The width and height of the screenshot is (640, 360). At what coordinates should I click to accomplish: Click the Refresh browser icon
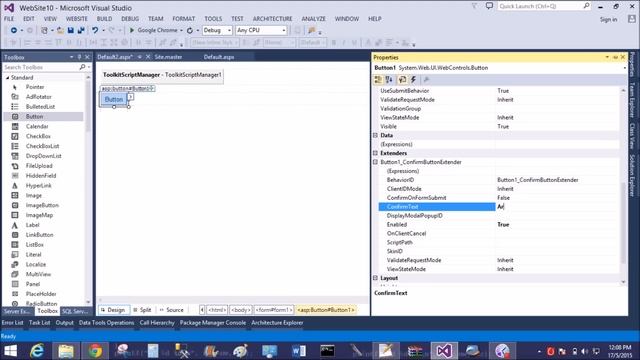point(190,30)
